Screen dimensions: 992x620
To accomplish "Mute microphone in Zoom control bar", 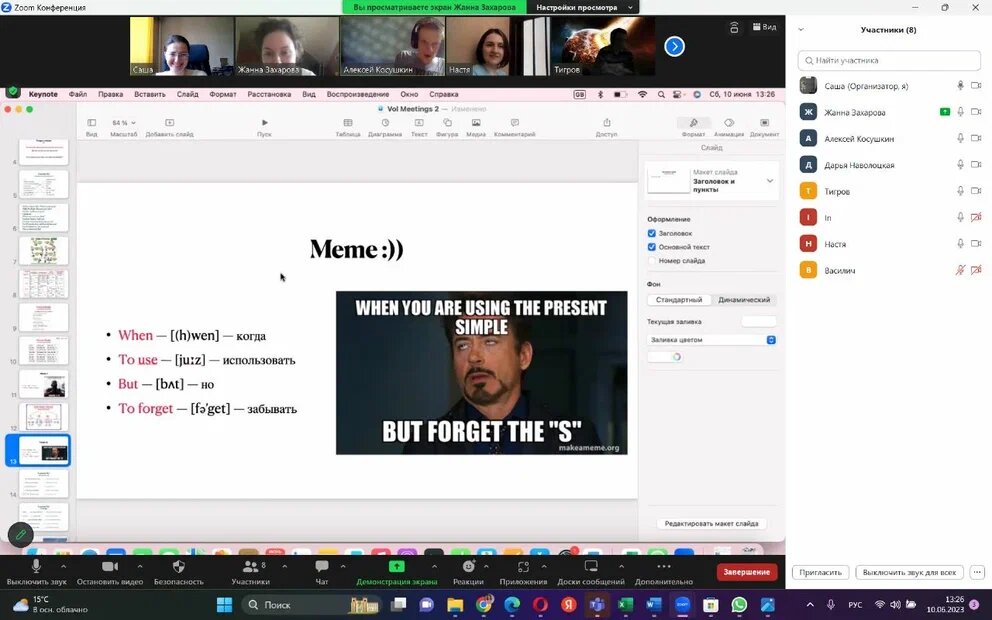I will tap(36, 566).
